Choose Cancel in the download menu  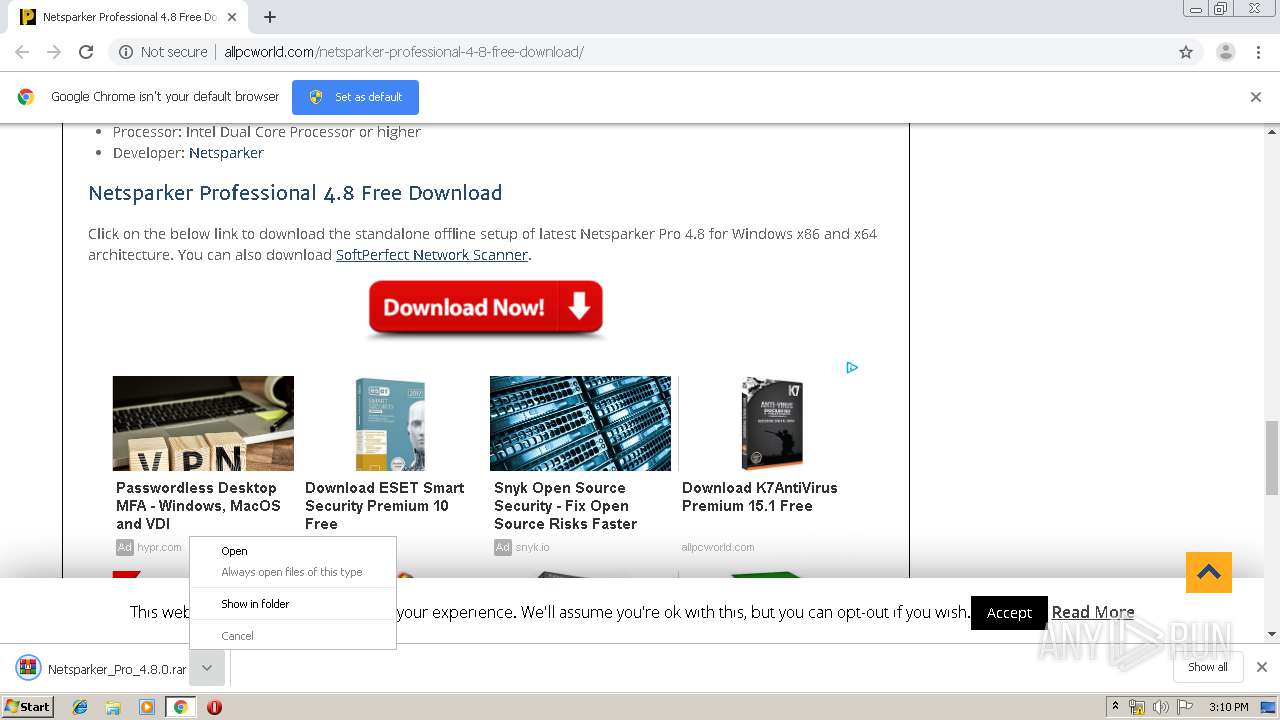[x=293, y=636]
